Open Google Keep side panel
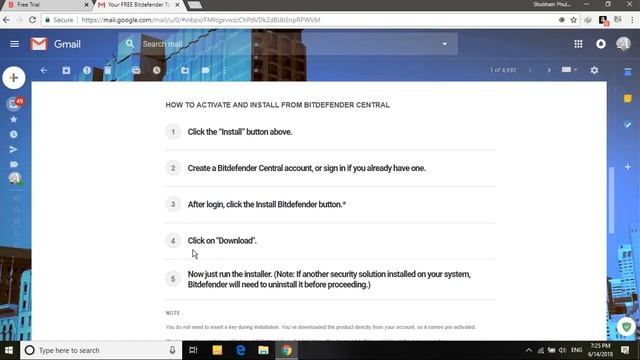Viewport: 640px width, 360px height. pyautogui.click(x=628, y=98)
